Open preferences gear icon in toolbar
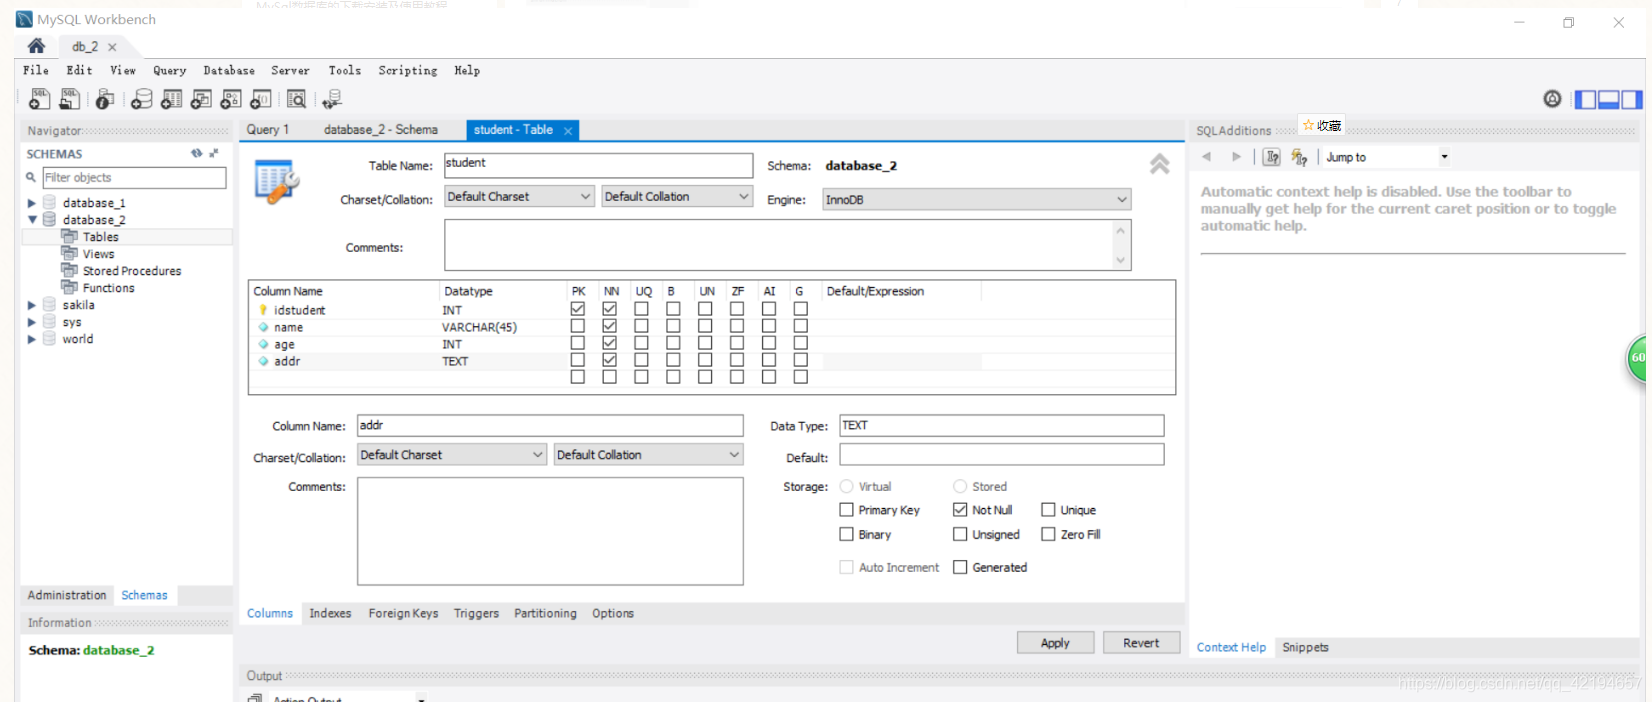This screenshot has width=1652, height=702. coord(1552,98)
